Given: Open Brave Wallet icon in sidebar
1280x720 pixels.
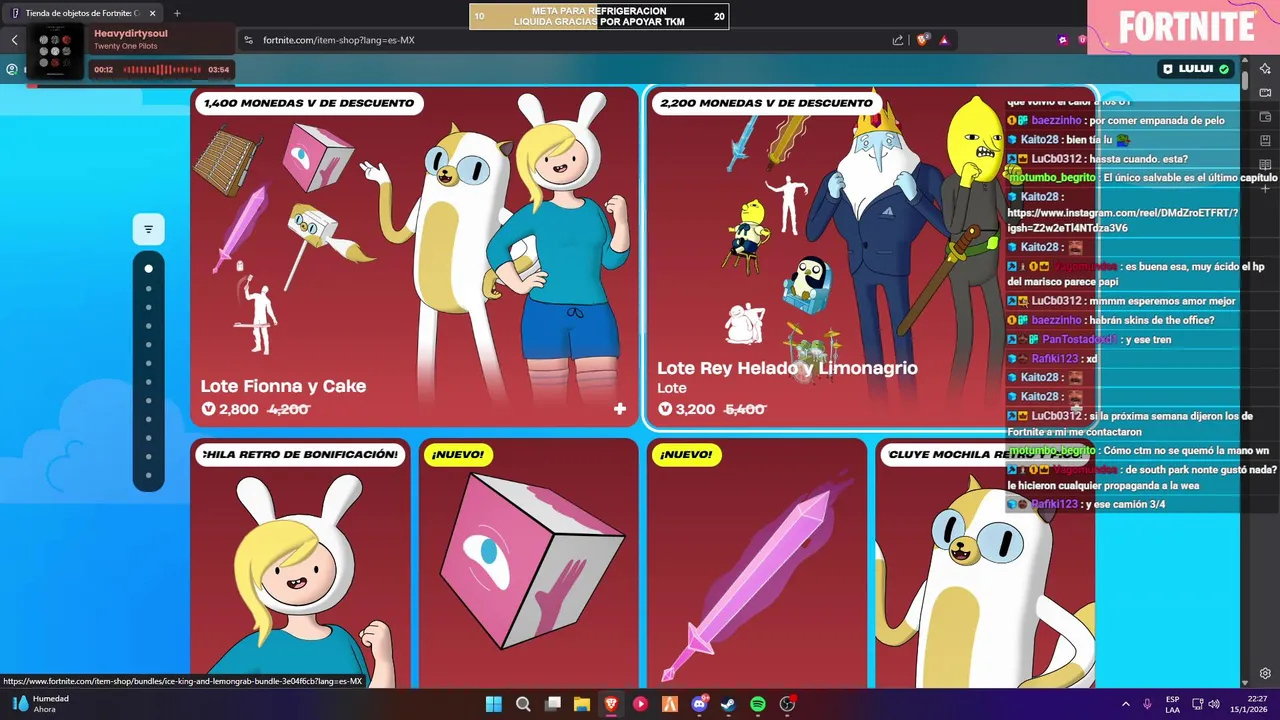Looking at the screenshot, I should 1265,117.
